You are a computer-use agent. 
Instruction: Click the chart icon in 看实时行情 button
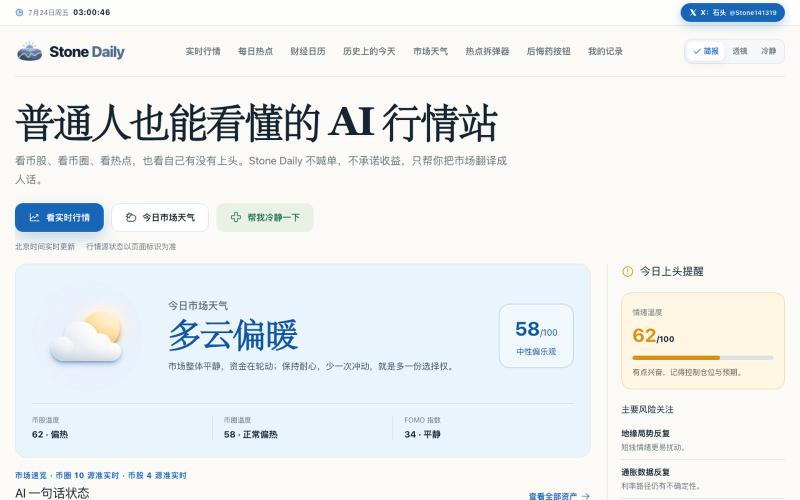(34, 217)
